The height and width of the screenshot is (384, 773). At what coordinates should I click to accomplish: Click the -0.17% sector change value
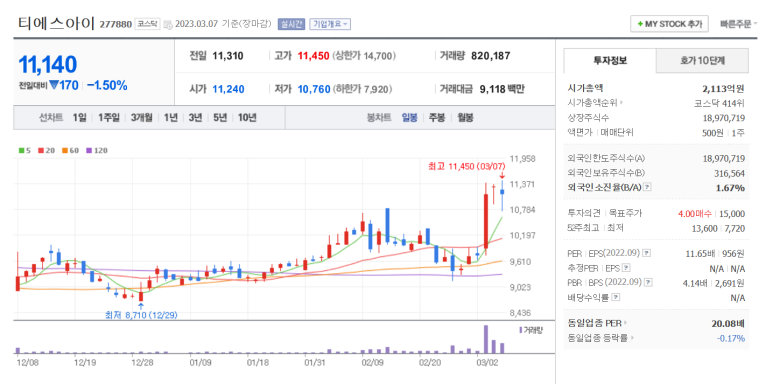(731, 338)
